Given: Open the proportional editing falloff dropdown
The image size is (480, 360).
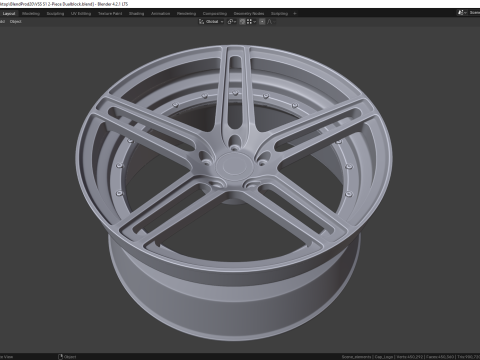Looking at the screenshot, I should [271, 22].
